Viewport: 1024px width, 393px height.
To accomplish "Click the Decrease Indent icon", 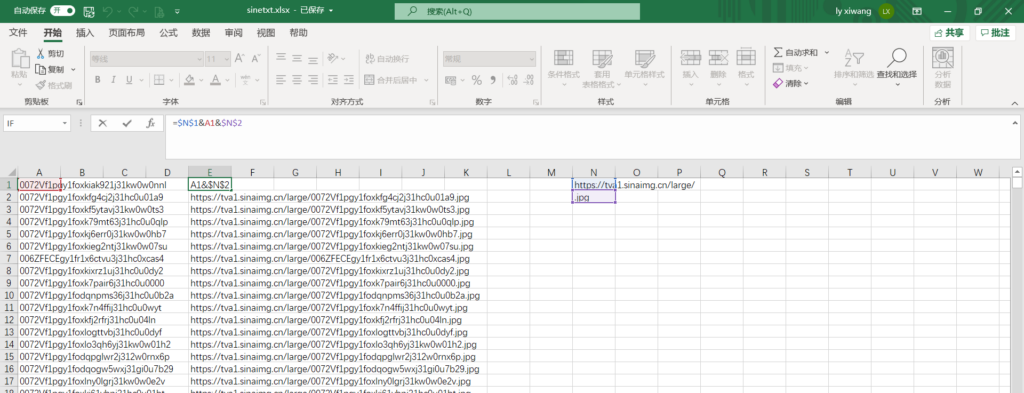I will click(333, 80).
